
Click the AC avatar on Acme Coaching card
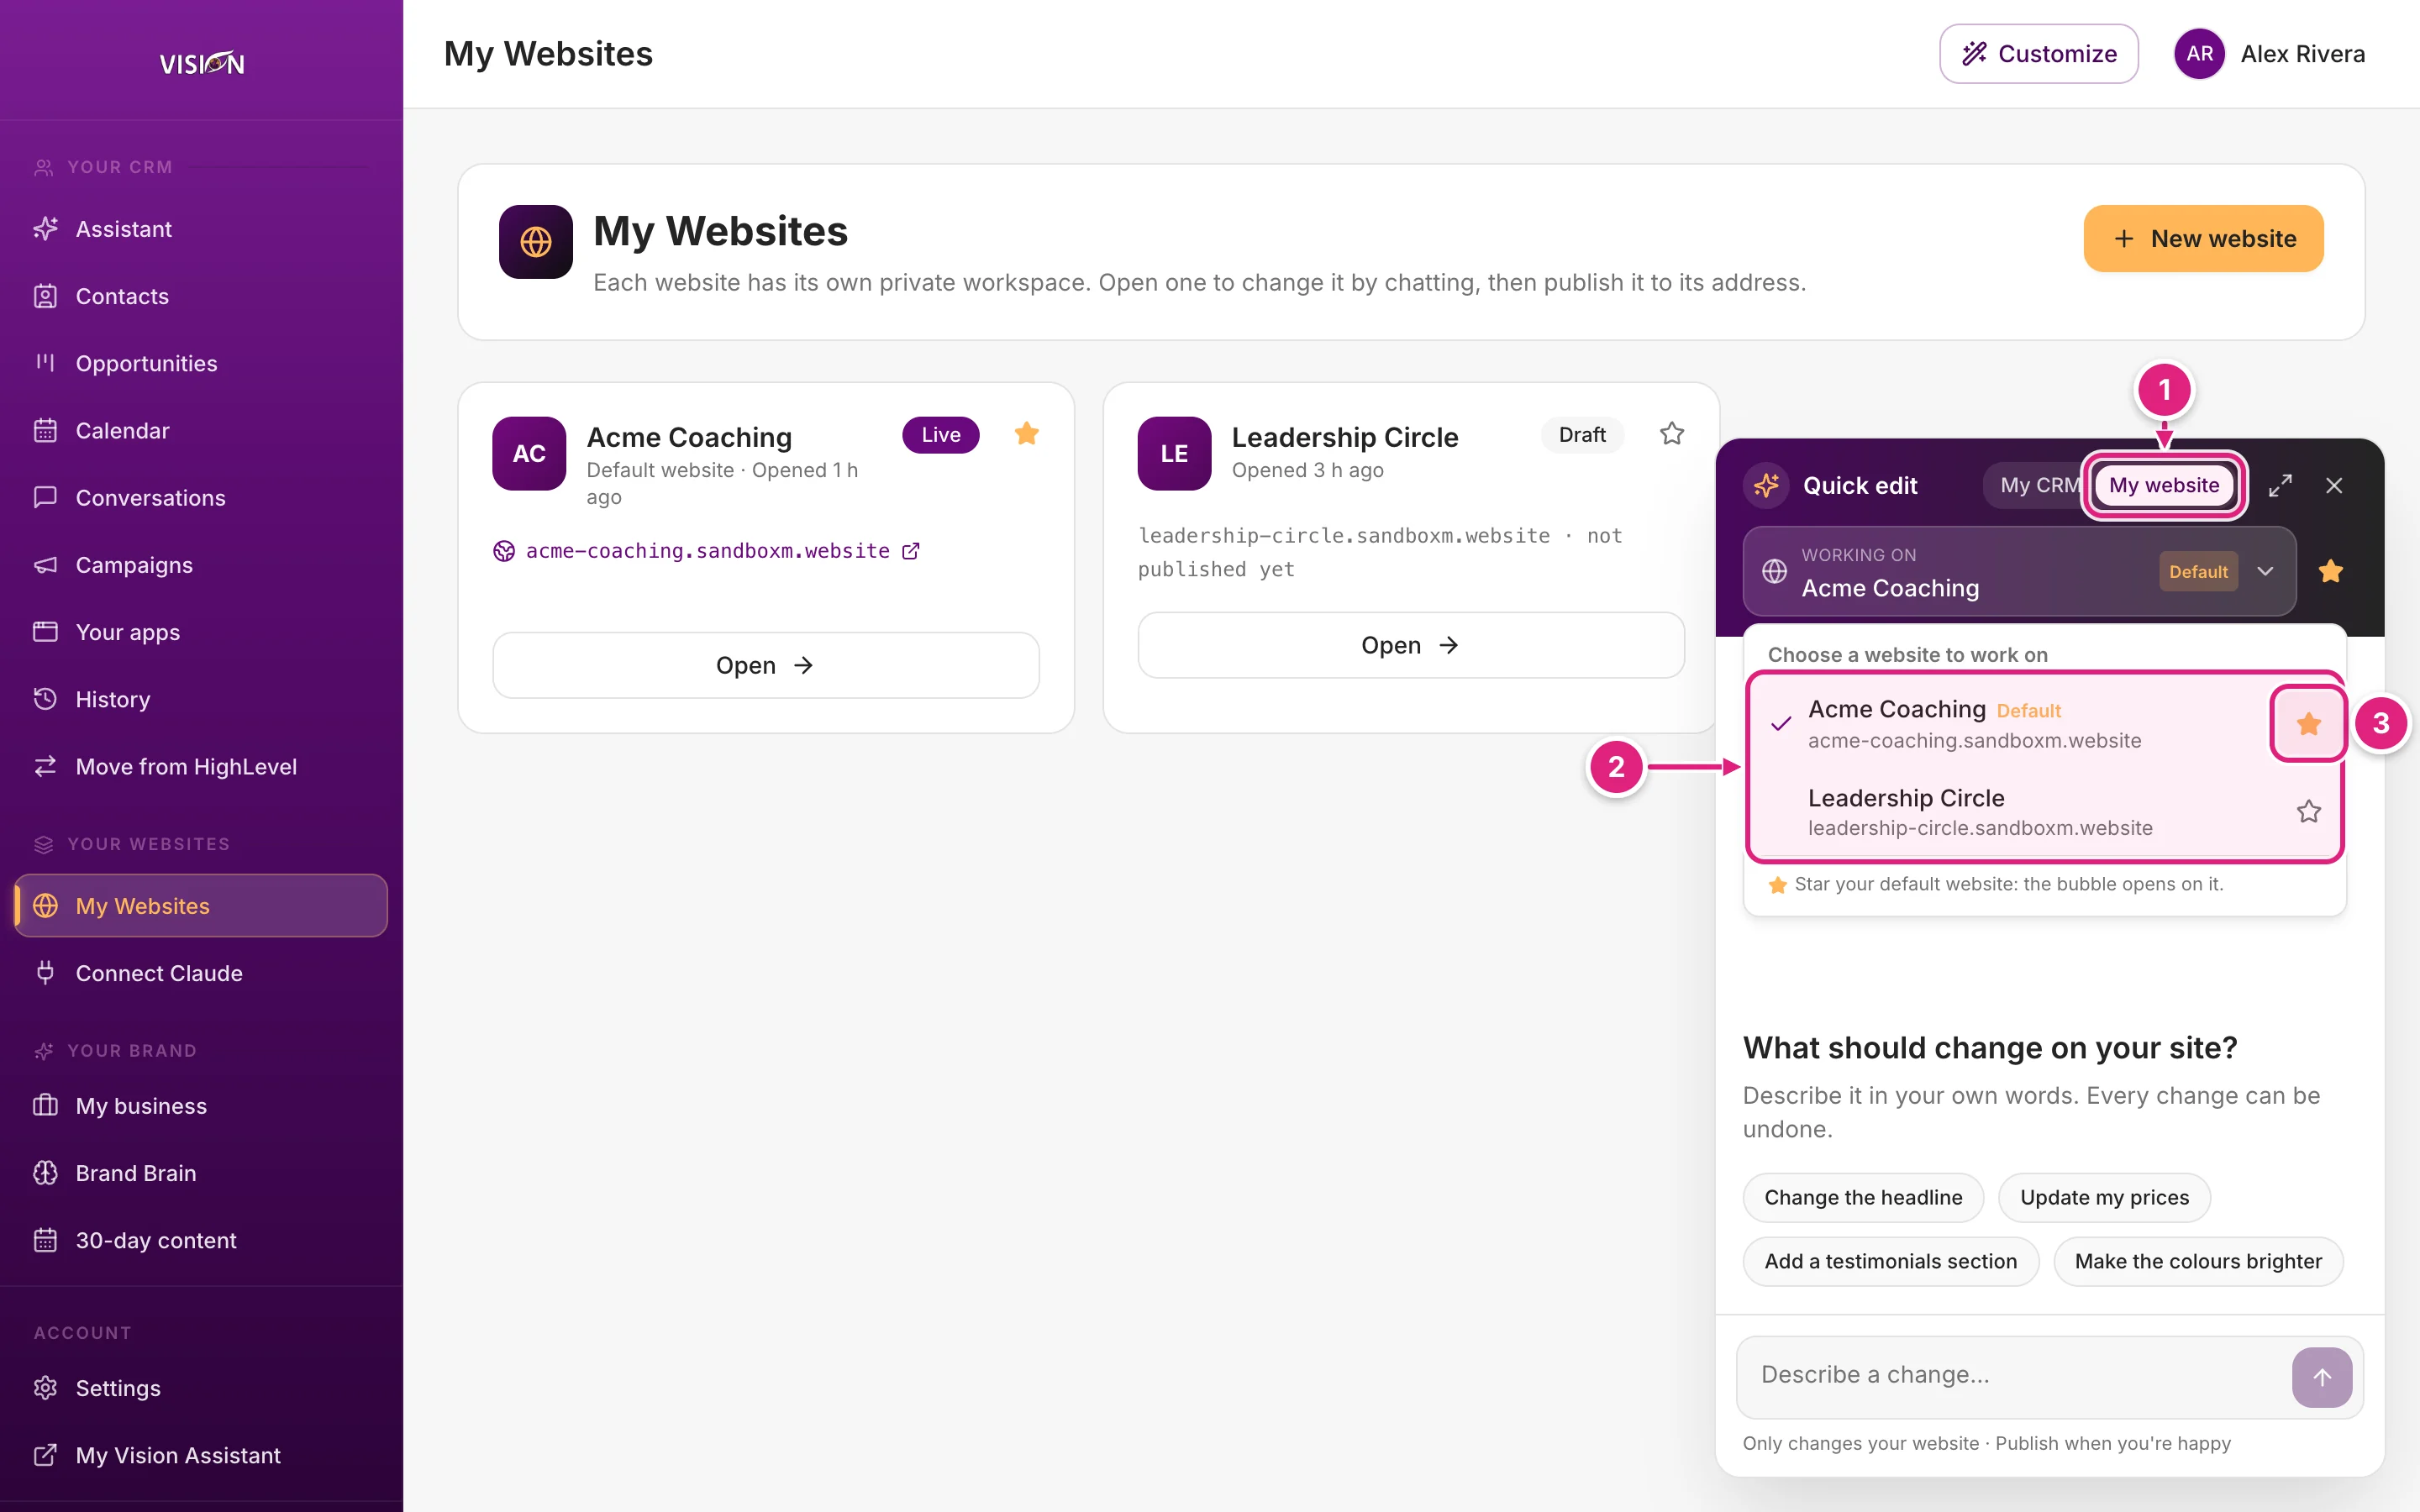click(x=529, y=454)
